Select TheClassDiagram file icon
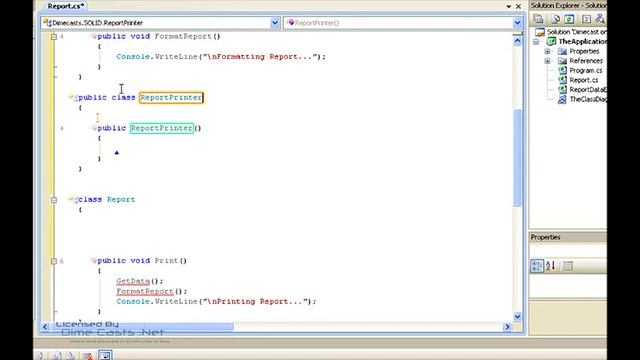Image resolution: width=640 pixels, height=360 pixels. [x=562, y=99]
